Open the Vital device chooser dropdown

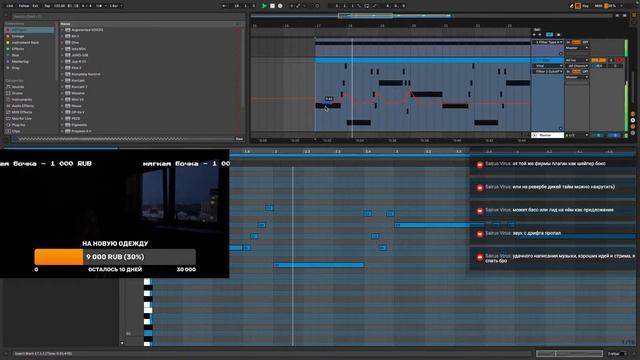(548, 66)
